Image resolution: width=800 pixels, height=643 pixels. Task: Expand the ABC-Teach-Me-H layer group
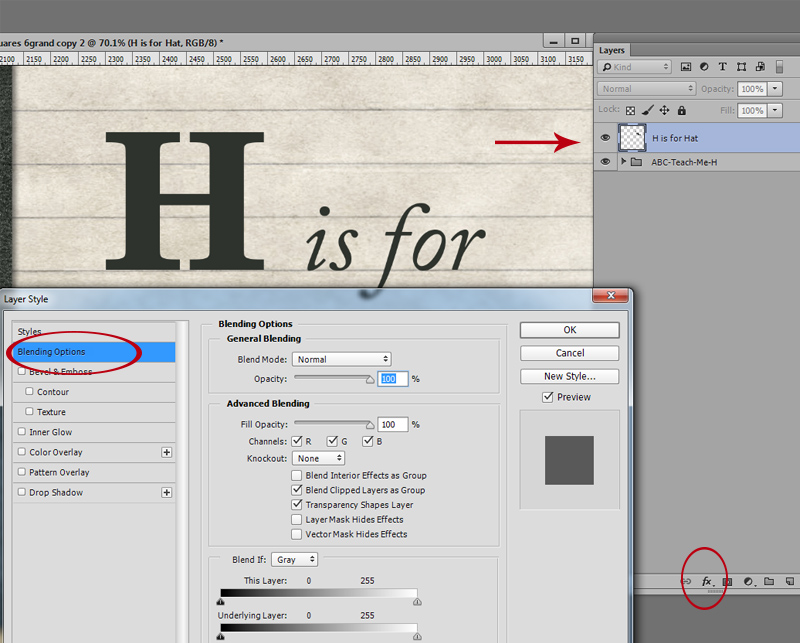623,161
